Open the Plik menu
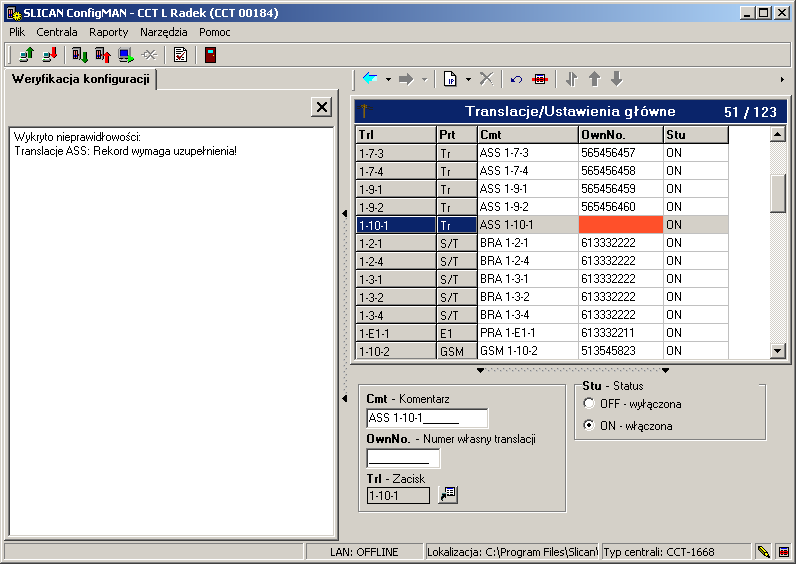The image size is (796, 564). click(17, 32)
